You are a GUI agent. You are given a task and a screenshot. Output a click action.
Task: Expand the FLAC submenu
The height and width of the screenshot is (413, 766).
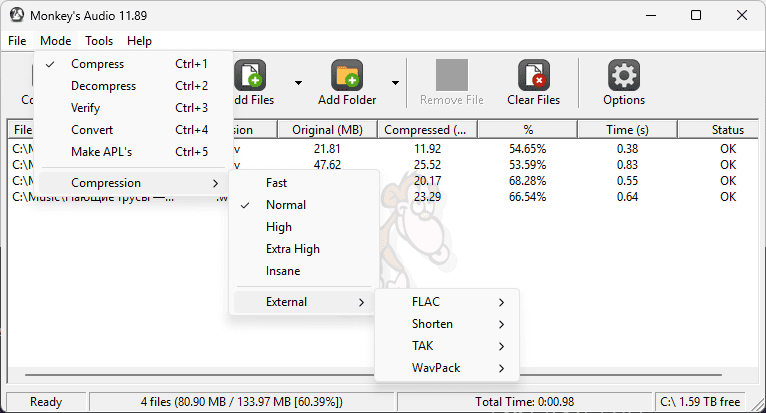click(447, 302)
